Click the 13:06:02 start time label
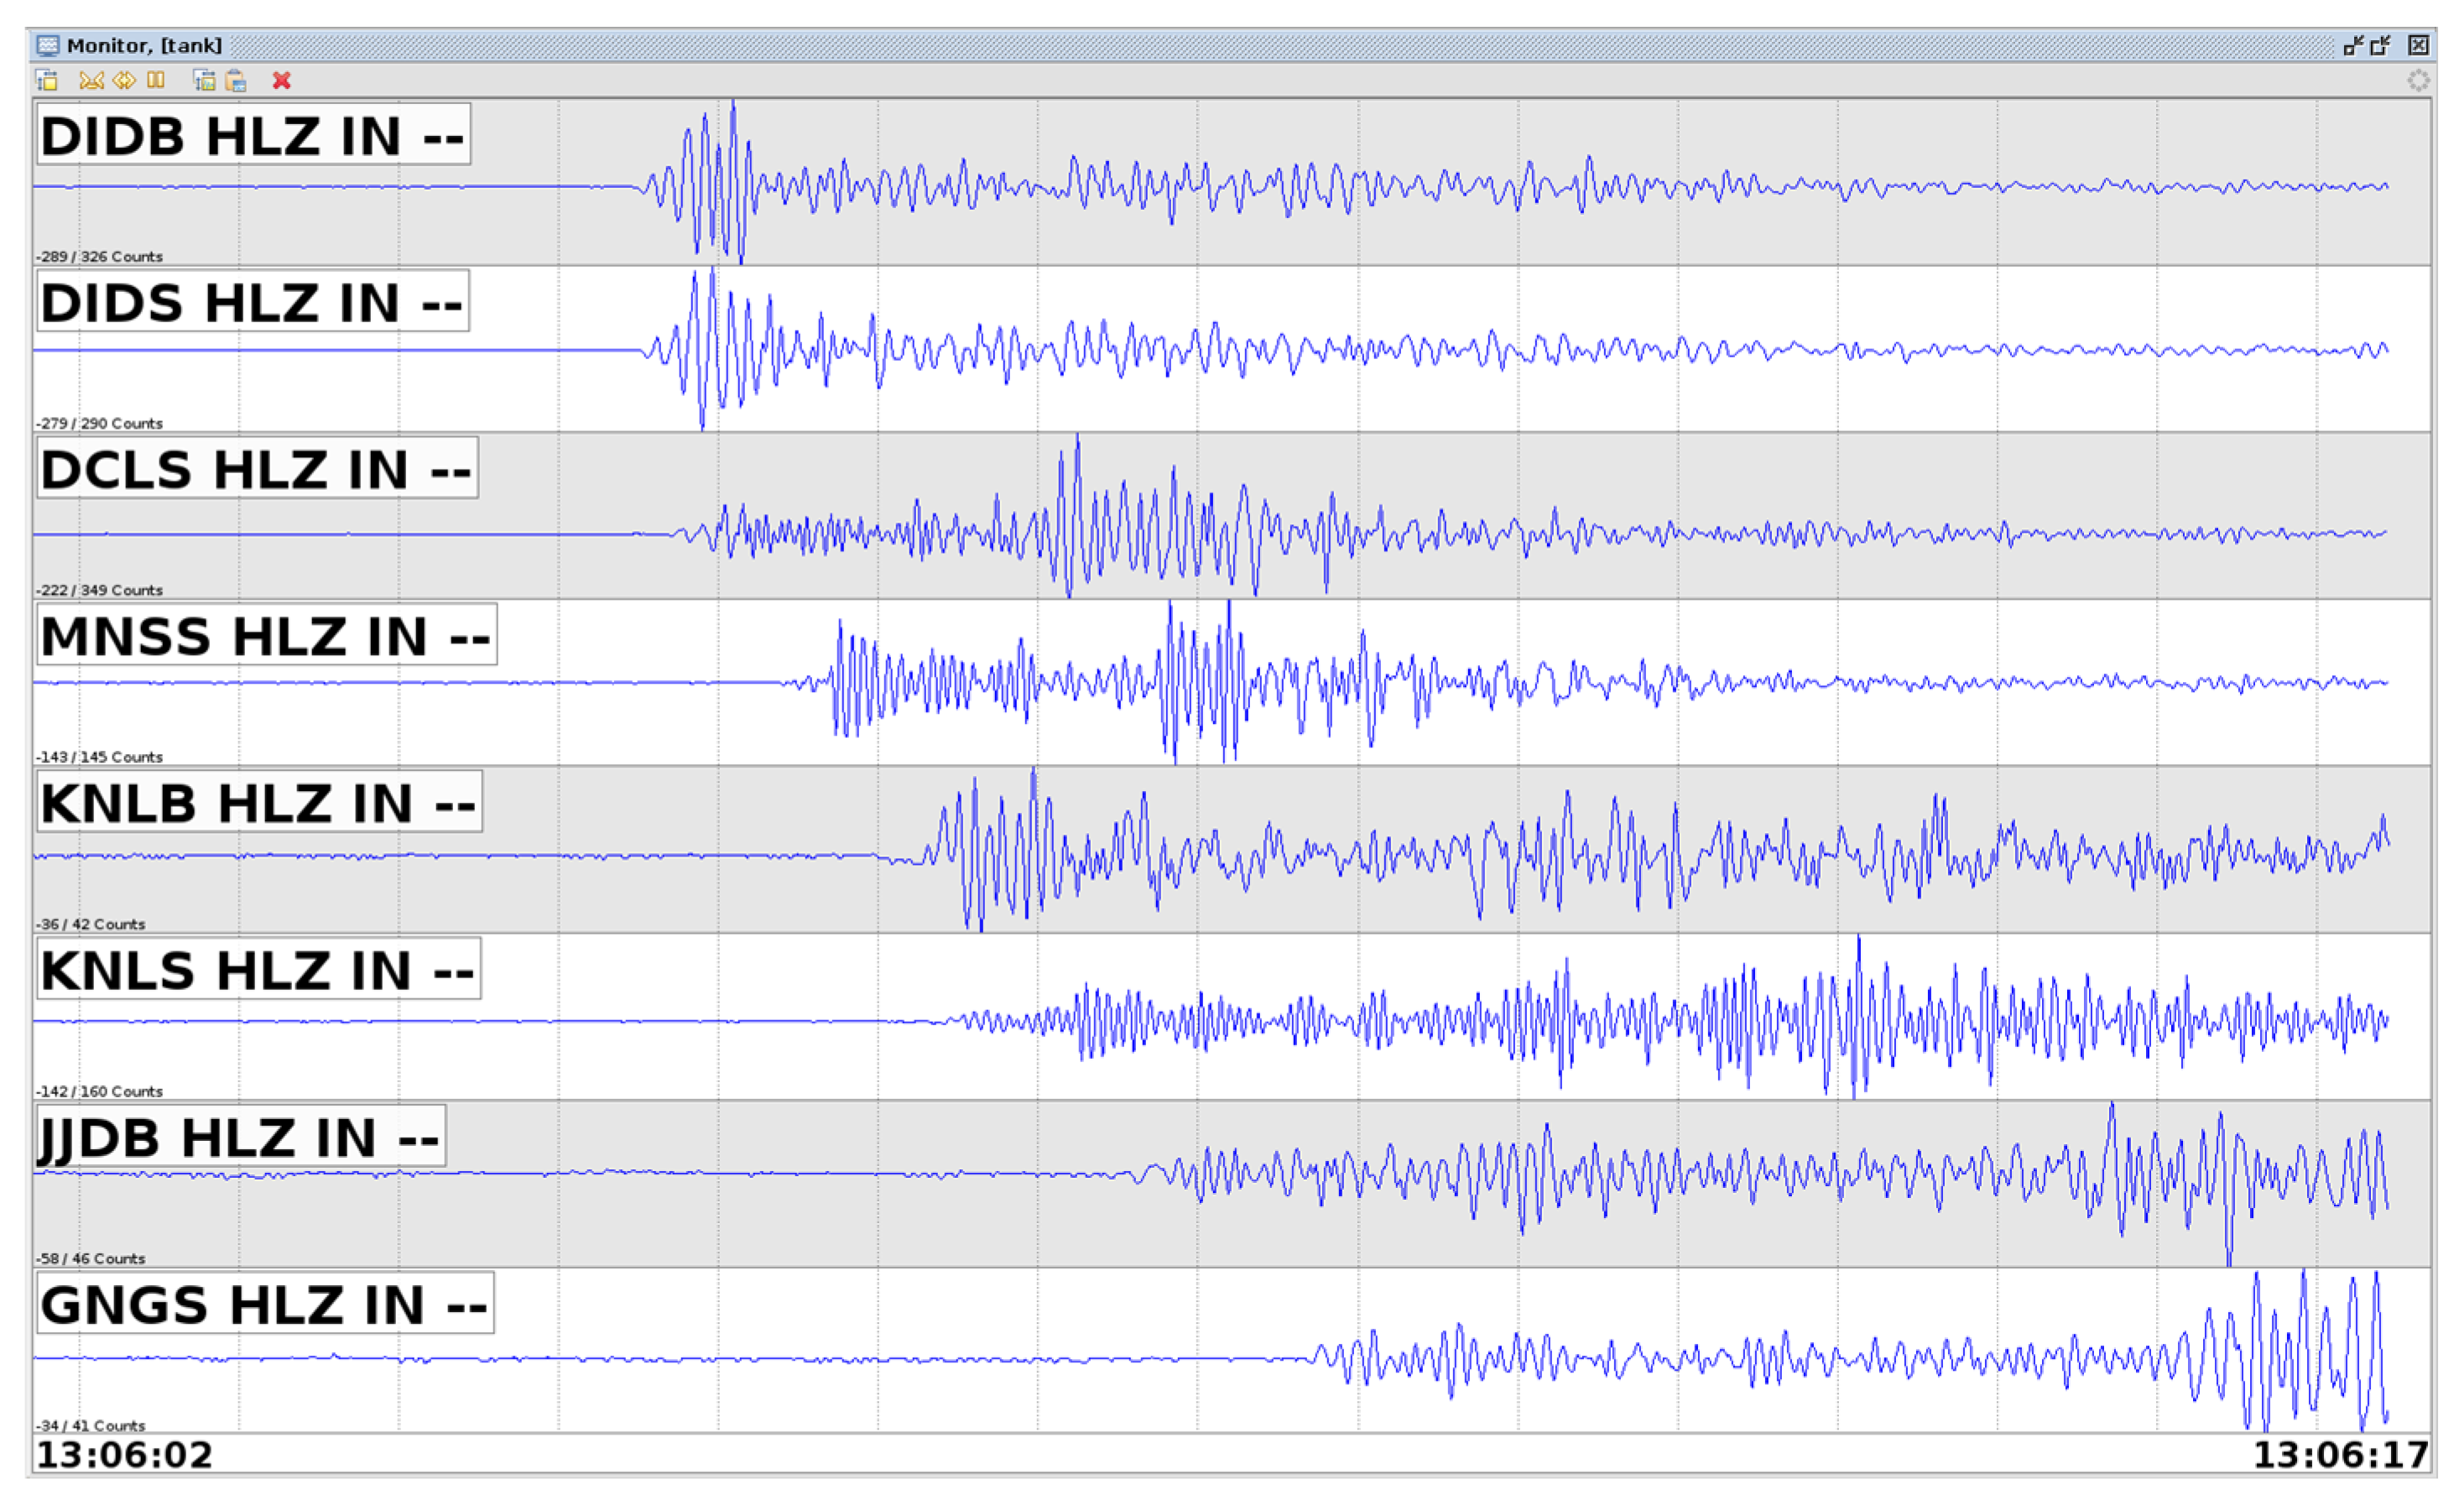The height and width of the screenshot is (1505, 2464). (125, 1454)
